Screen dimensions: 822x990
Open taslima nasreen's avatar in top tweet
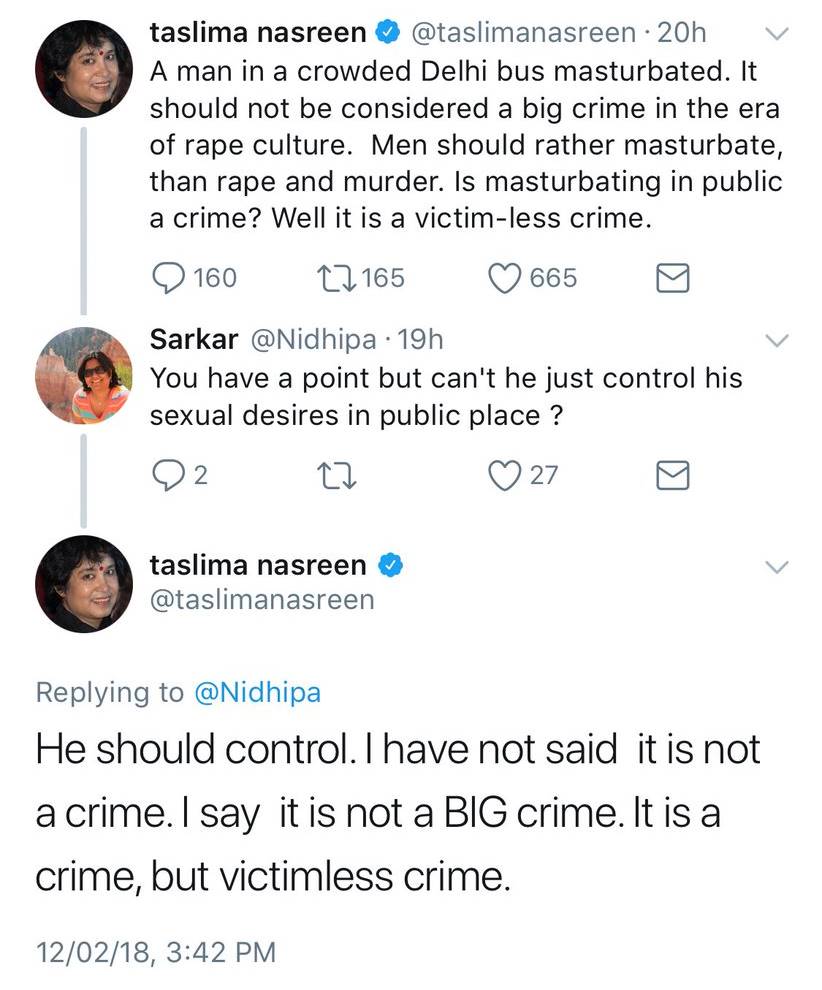tap(83, 69)
